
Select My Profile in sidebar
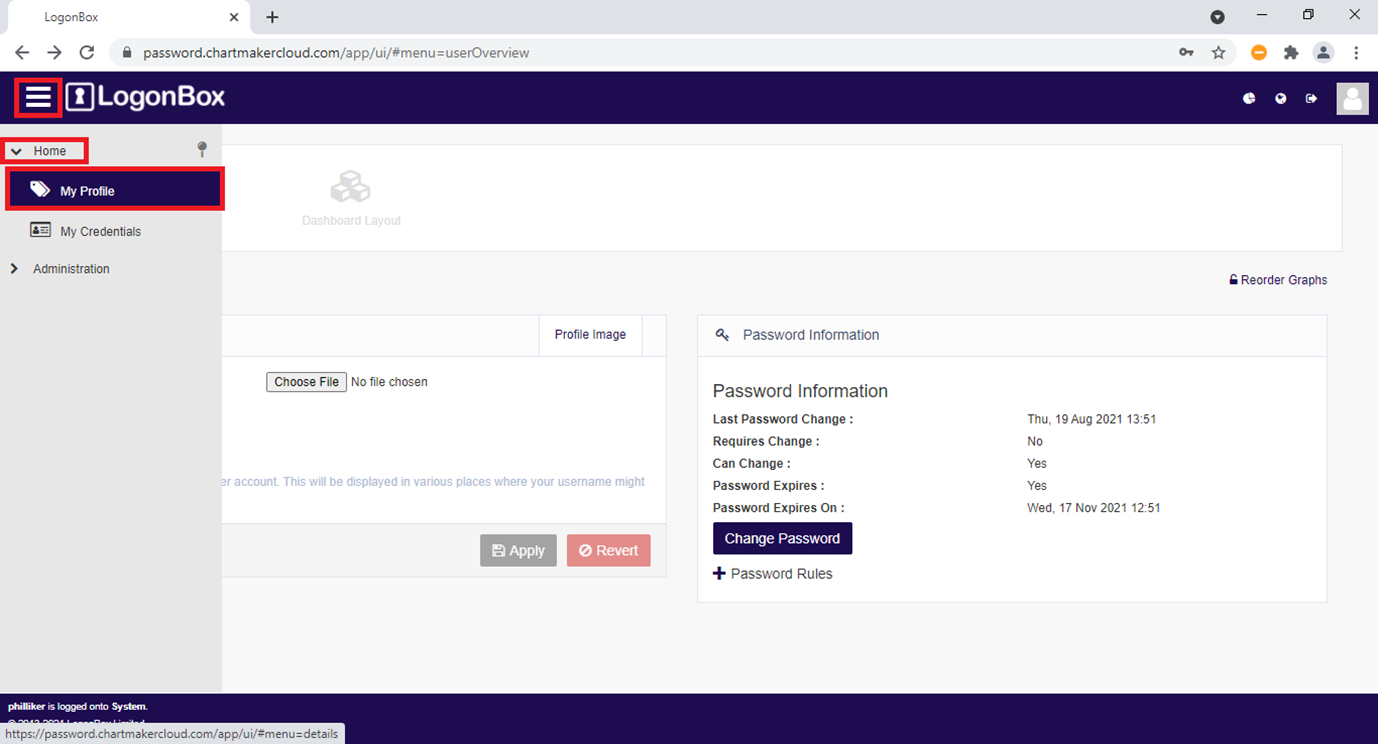point(87,191)
